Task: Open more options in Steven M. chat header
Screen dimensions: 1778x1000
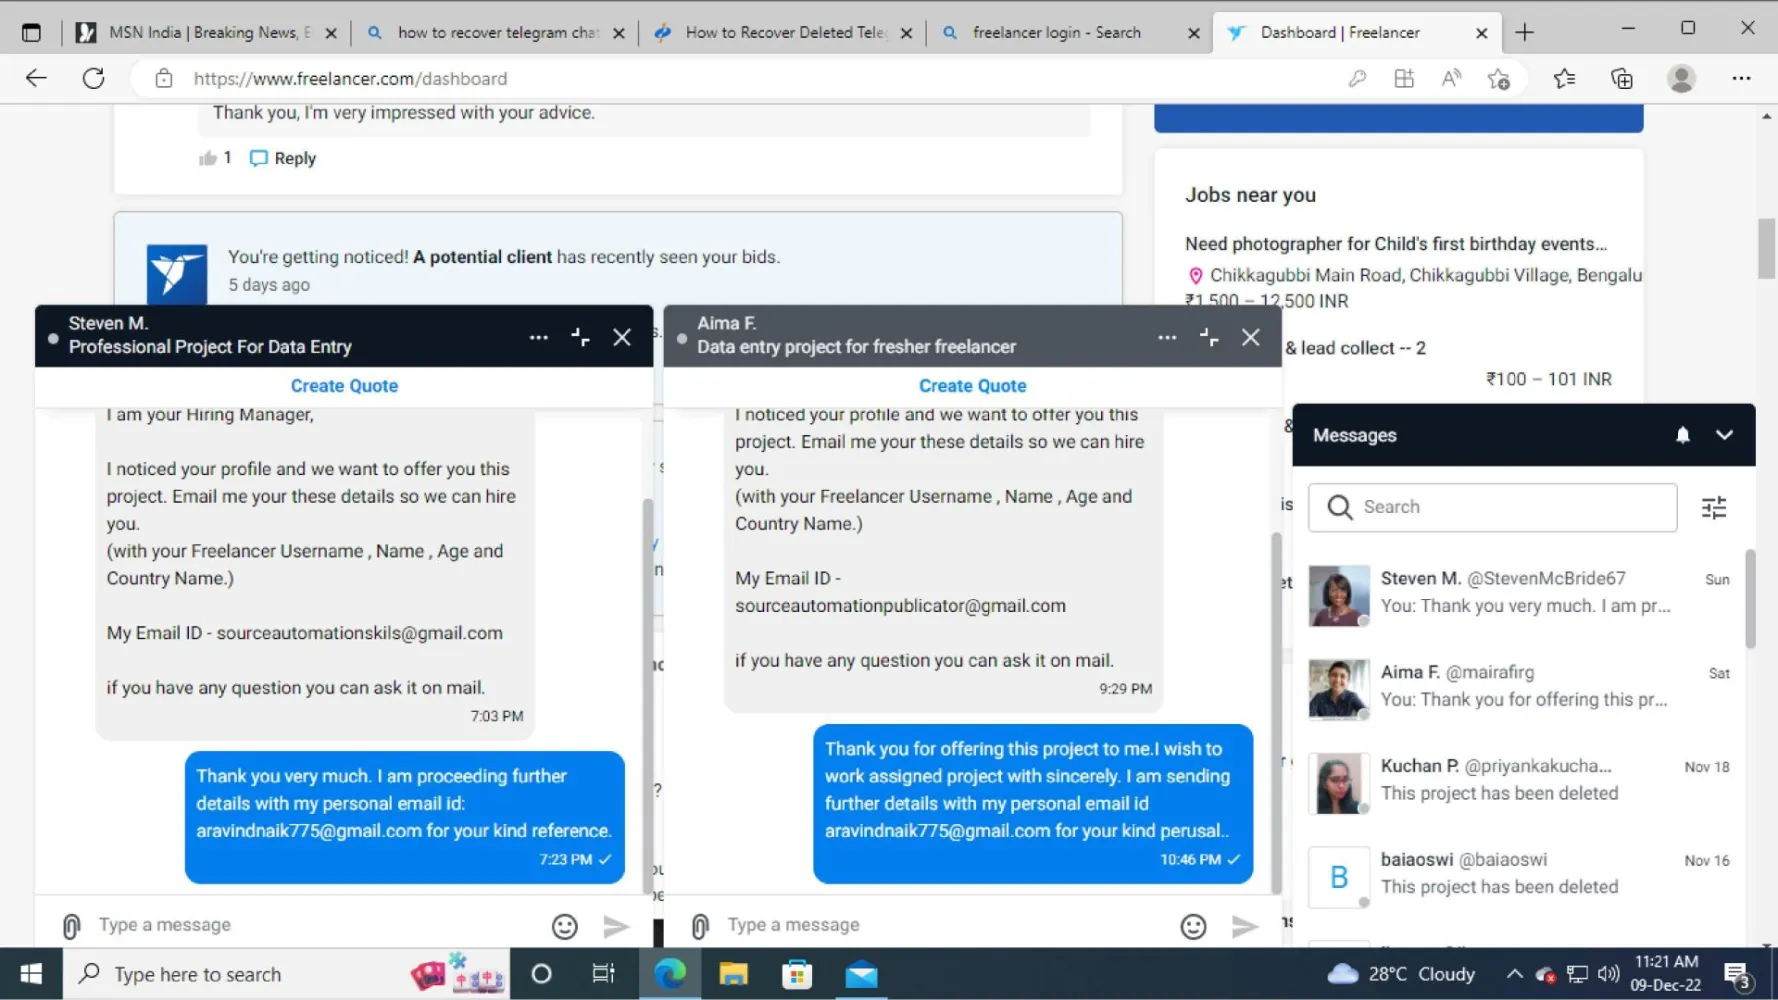Action: [538, 337]
